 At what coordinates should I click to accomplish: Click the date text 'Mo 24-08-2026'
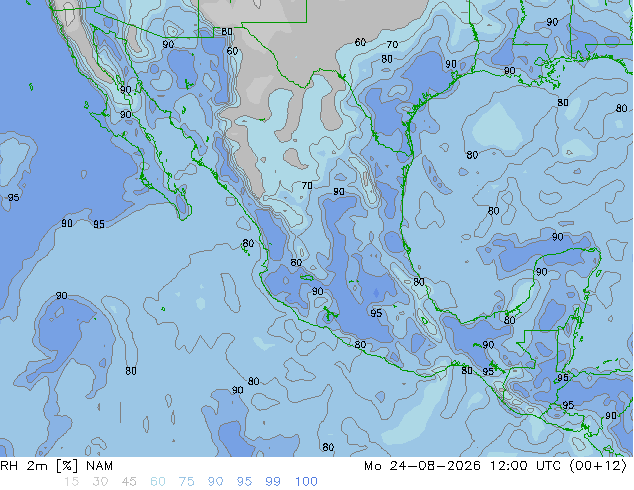[x=423, y=466]
